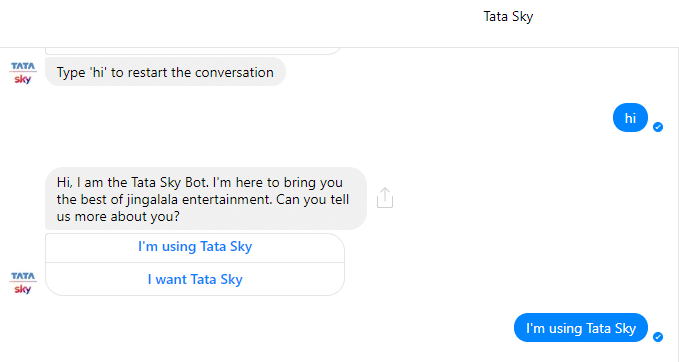Click the header separator line below the title
Viewport: 679px width, 362px height.
click(x=340, y=47)
